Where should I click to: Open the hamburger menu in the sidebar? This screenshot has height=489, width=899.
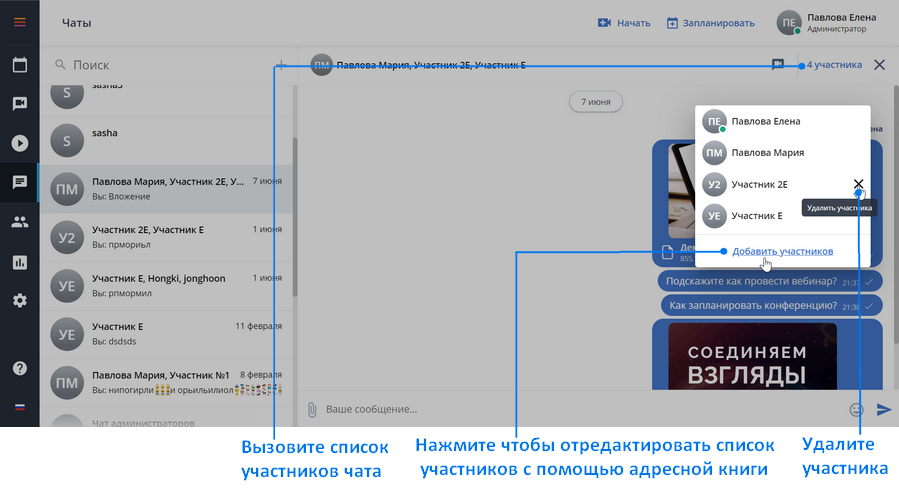click(x=19, y=22)
